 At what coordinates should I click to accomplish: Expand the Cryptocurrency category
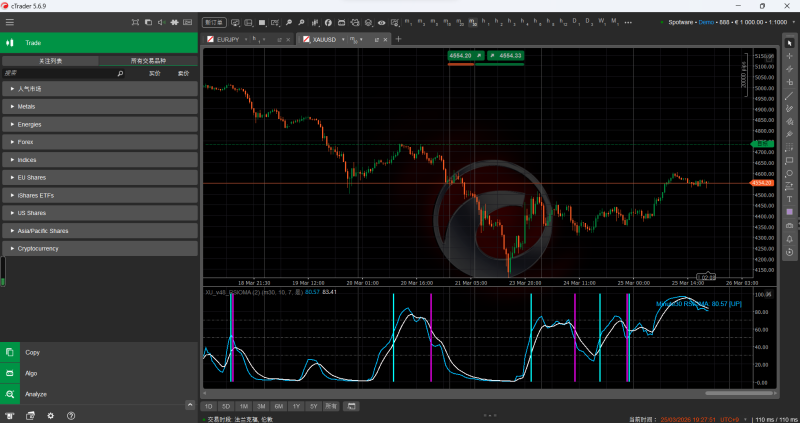click(99, 248)
